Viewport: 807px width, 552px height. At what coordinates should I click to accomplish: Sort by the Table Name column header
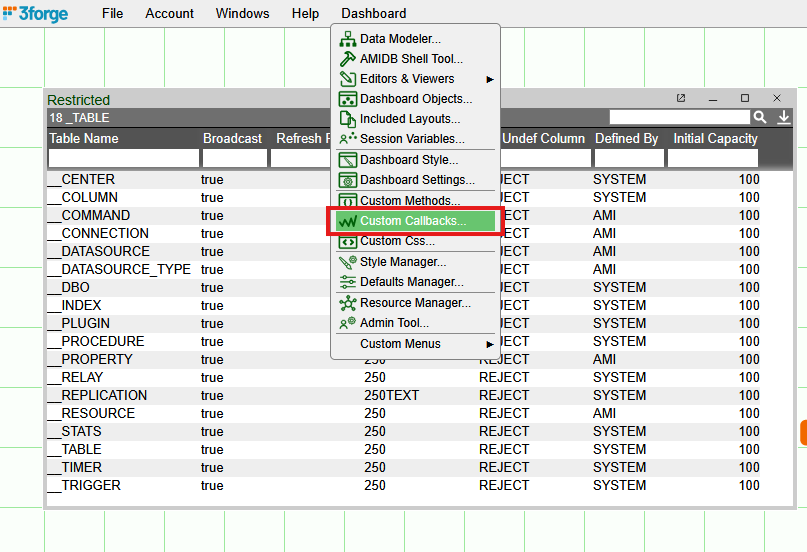(84, 139)
